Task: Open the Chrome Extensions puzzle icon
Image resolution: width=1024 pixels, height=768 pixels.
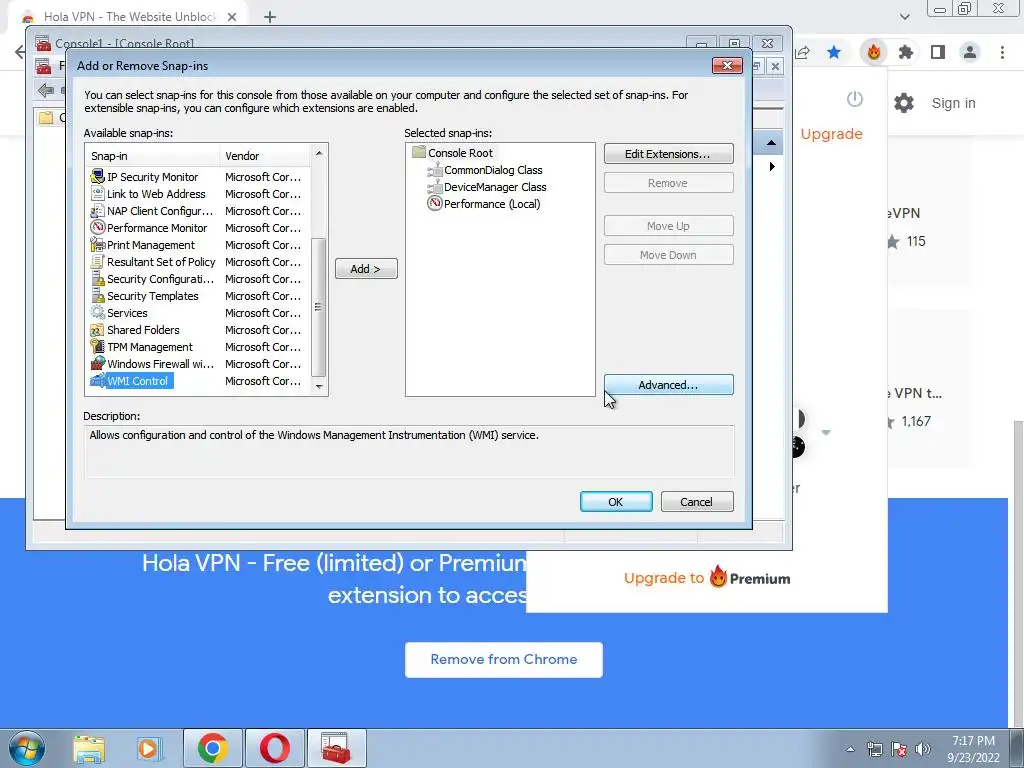Action: point(906,52)
